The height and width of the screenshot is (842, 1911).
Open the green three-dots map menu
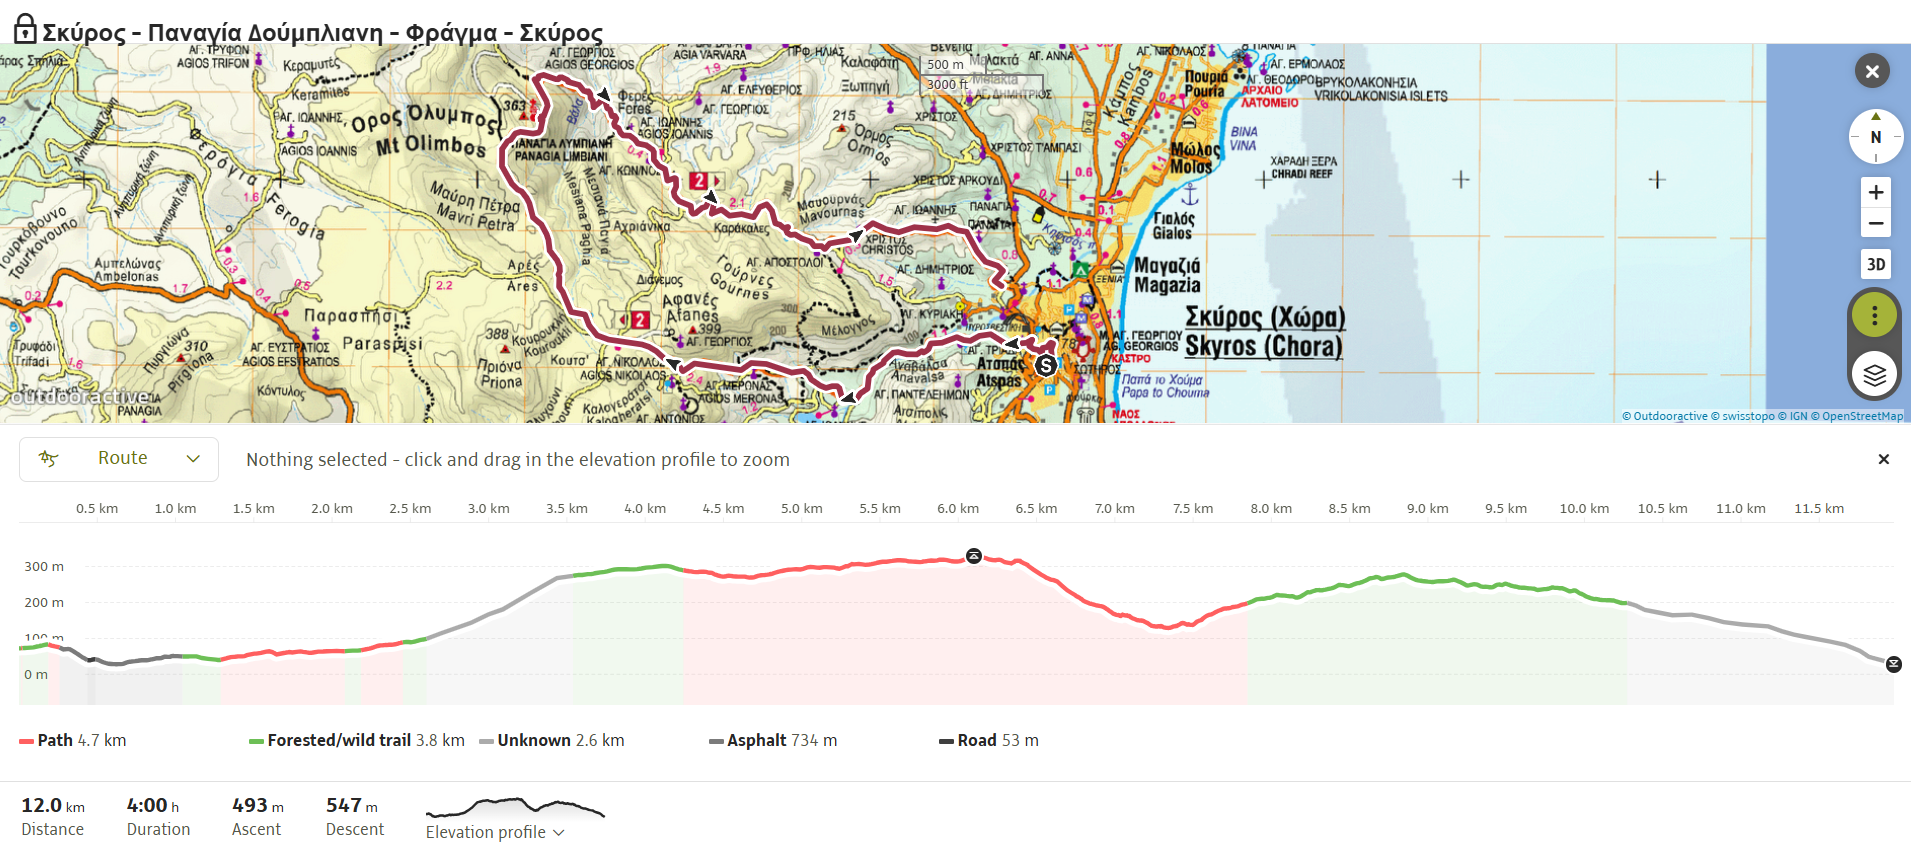point(1874,316)
